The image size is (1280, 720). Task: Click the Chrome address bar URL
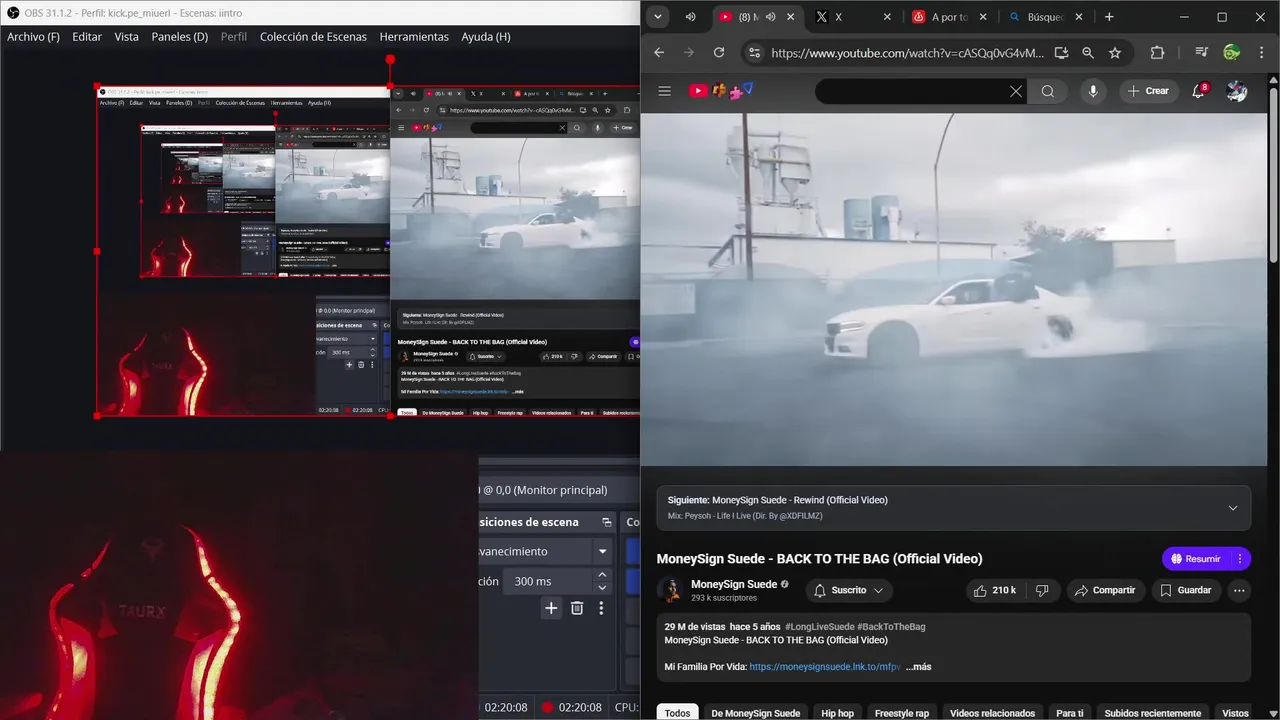(907, 53)
